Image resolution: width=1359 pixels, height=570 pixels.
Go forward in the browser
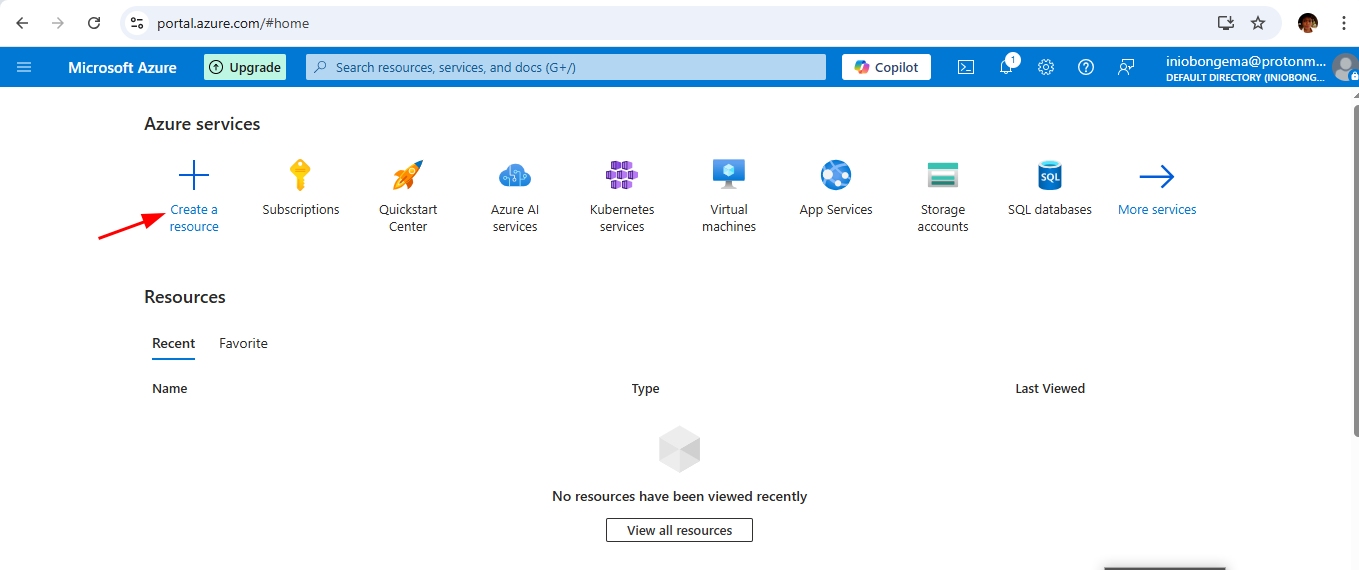[x=58, y=23]
